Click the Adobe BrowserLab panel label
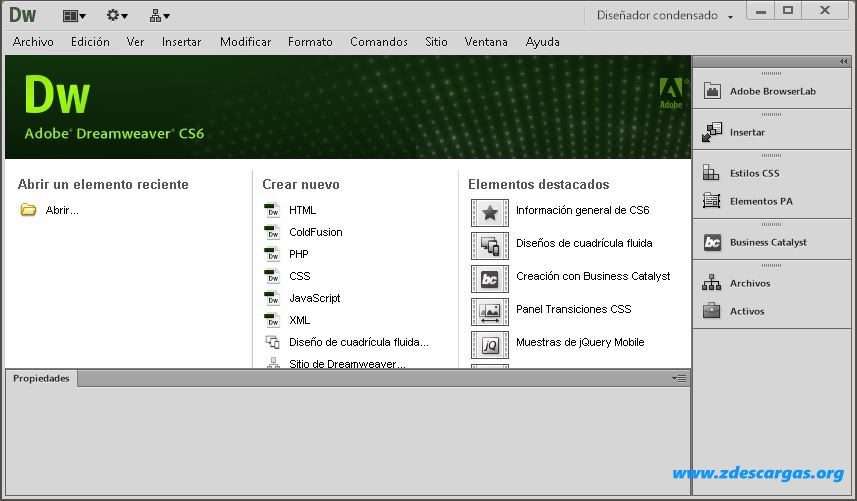Image resolution: width=857 pixels, height=501 pixels. coord(772,91)
